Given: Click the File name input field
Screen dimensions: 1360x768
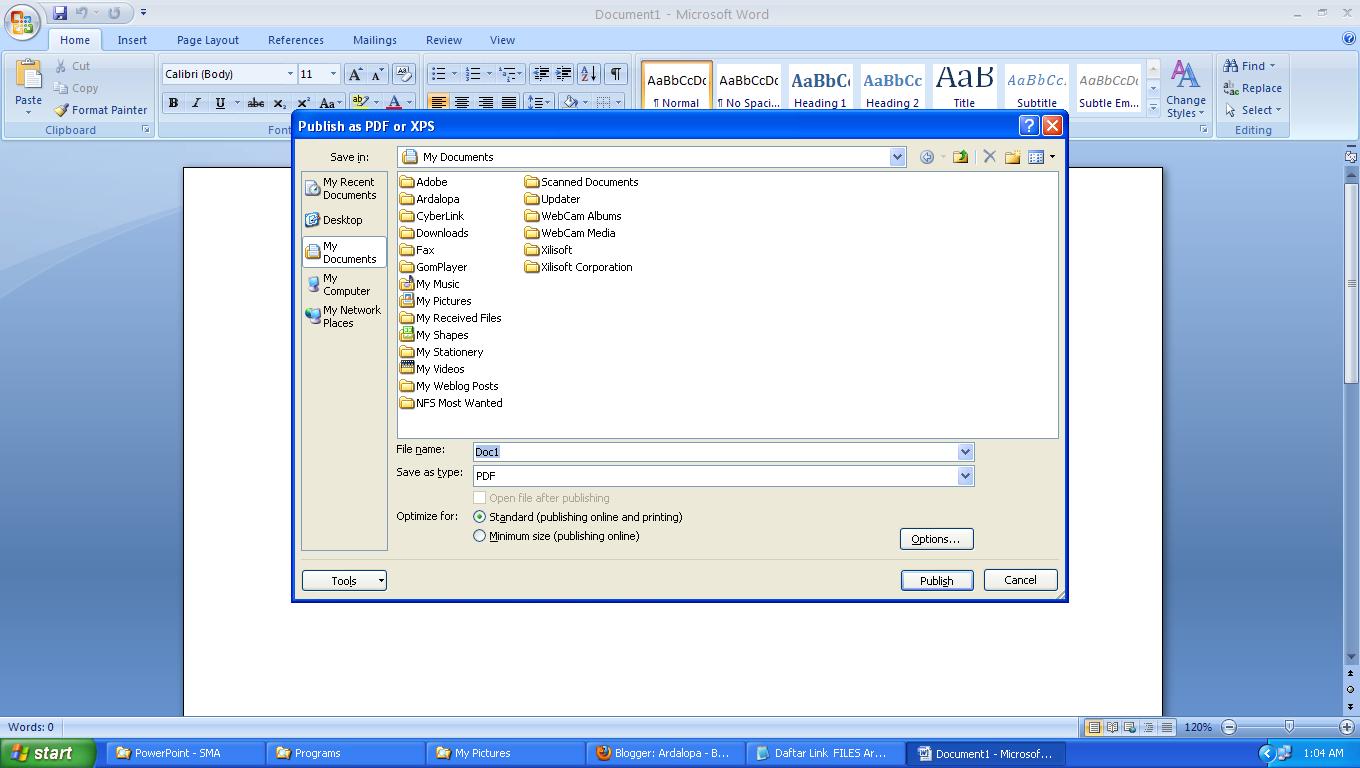Looking at the screenshot, I should pyautogui.click(x=716, y=452).
